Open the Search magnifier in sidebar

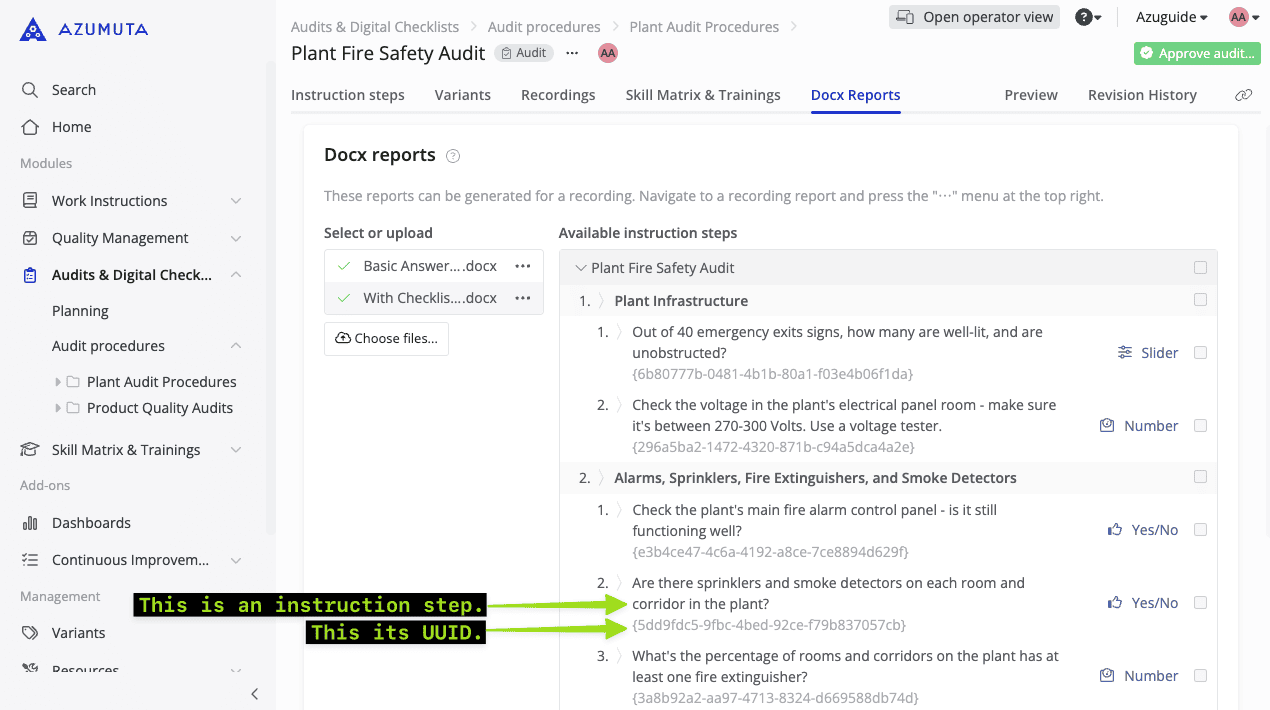[x=30, y=90]
